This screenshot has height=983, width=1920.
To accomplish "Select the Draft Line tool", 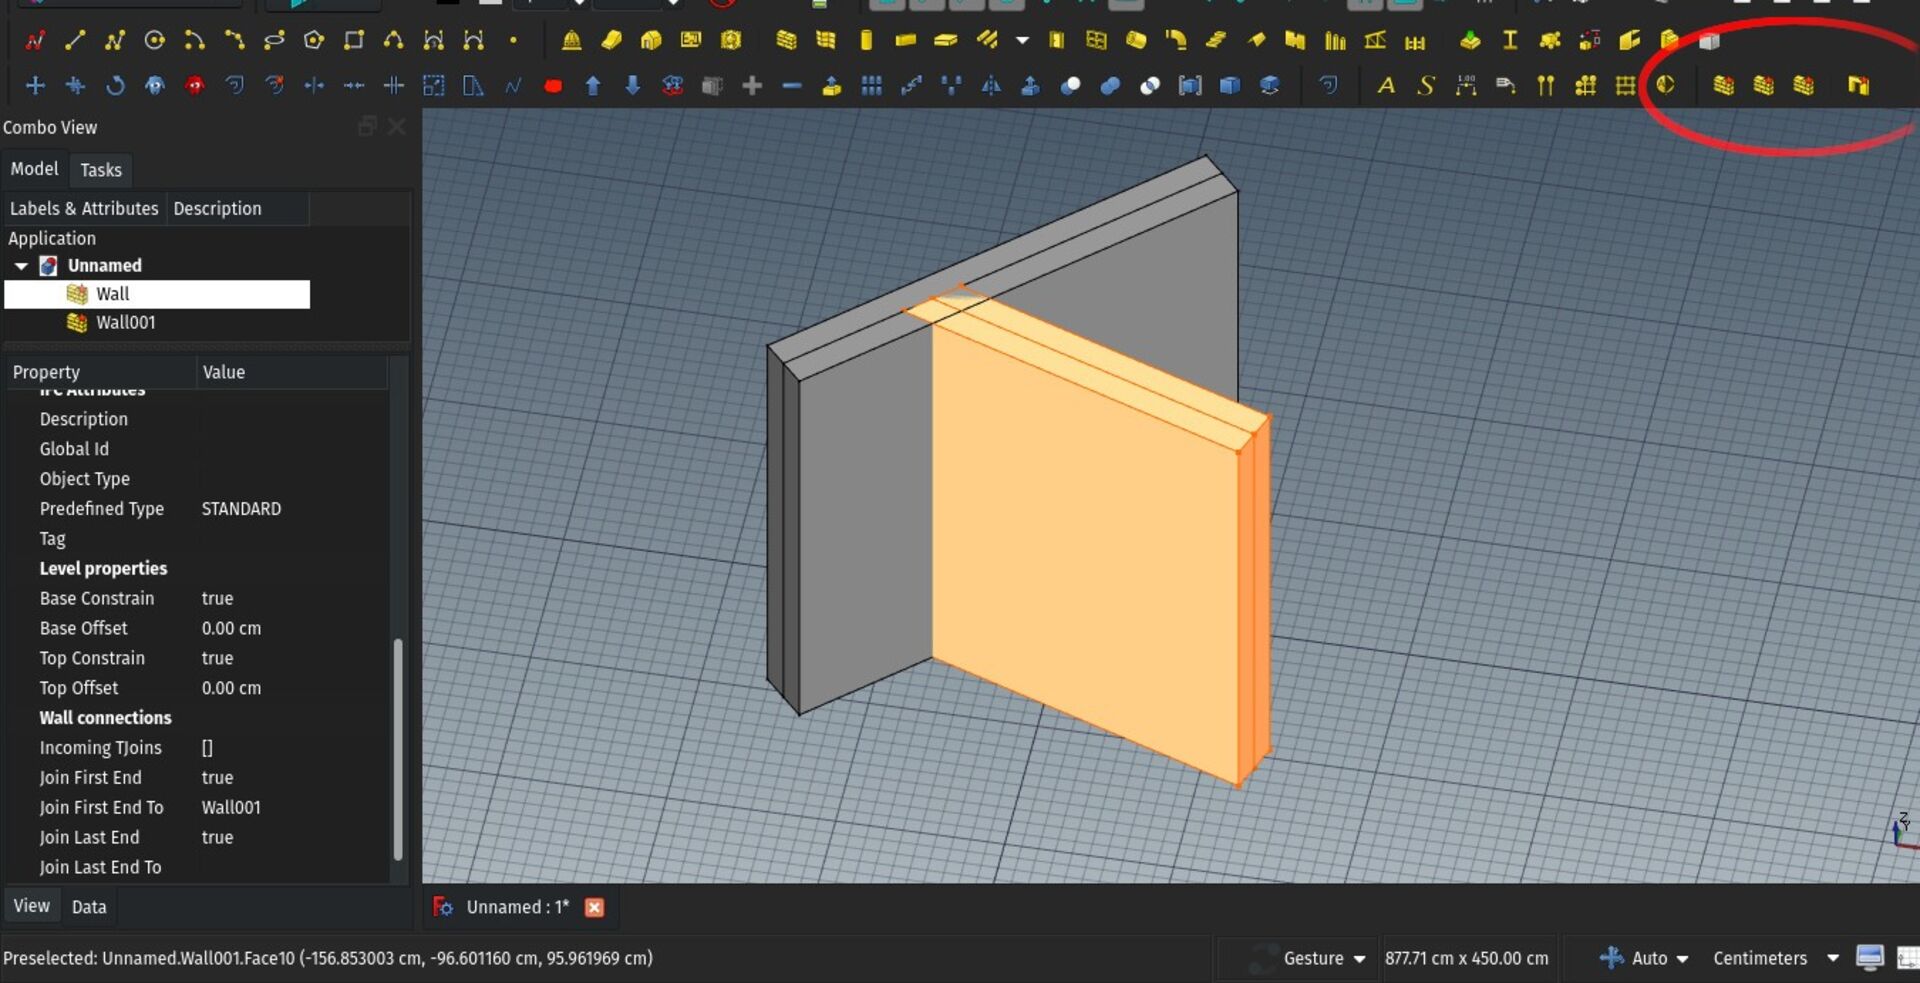I will coord(74,41).
